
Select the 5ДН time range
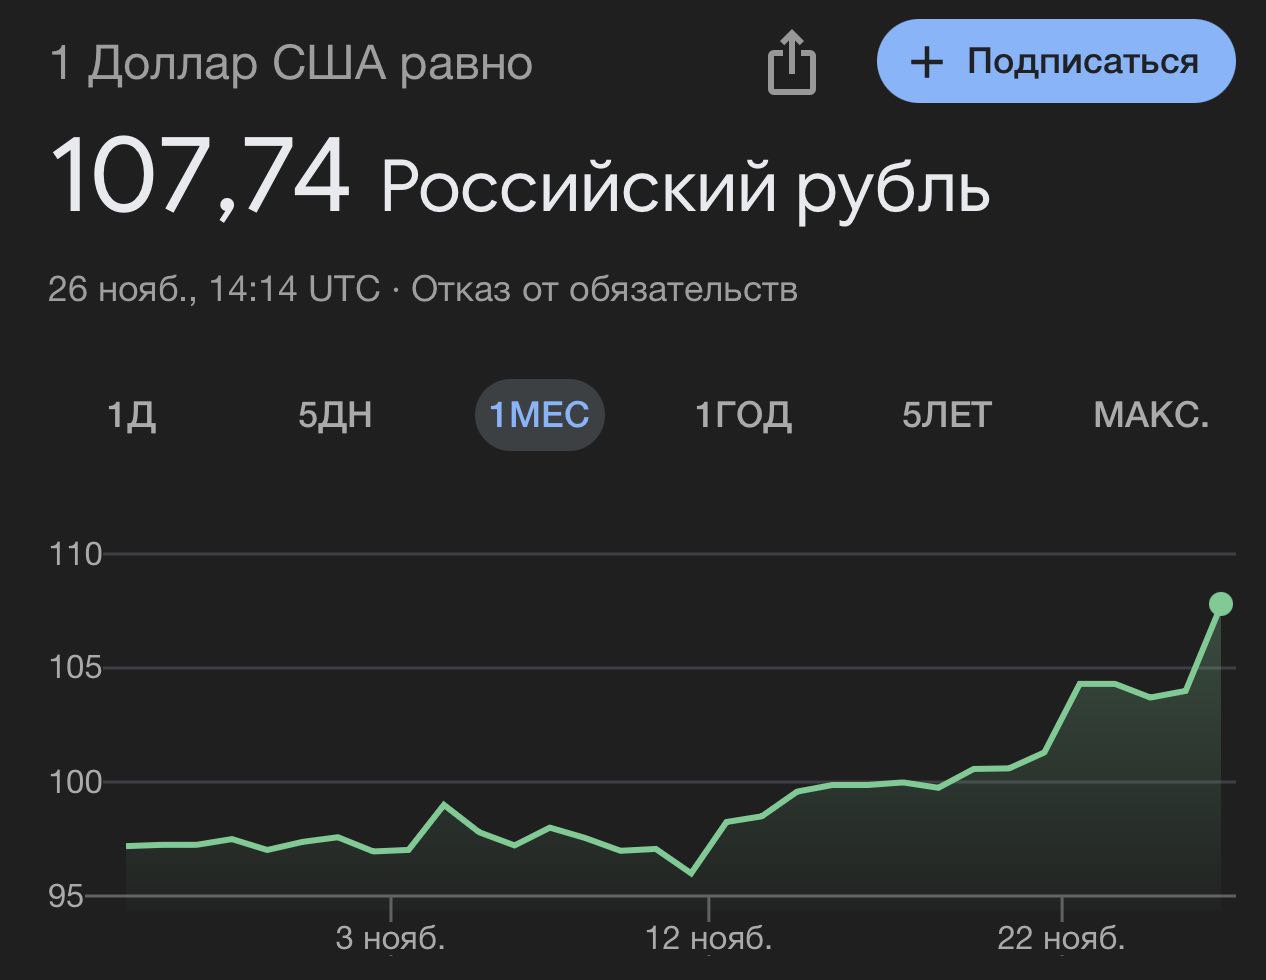[x=335, y=414]
